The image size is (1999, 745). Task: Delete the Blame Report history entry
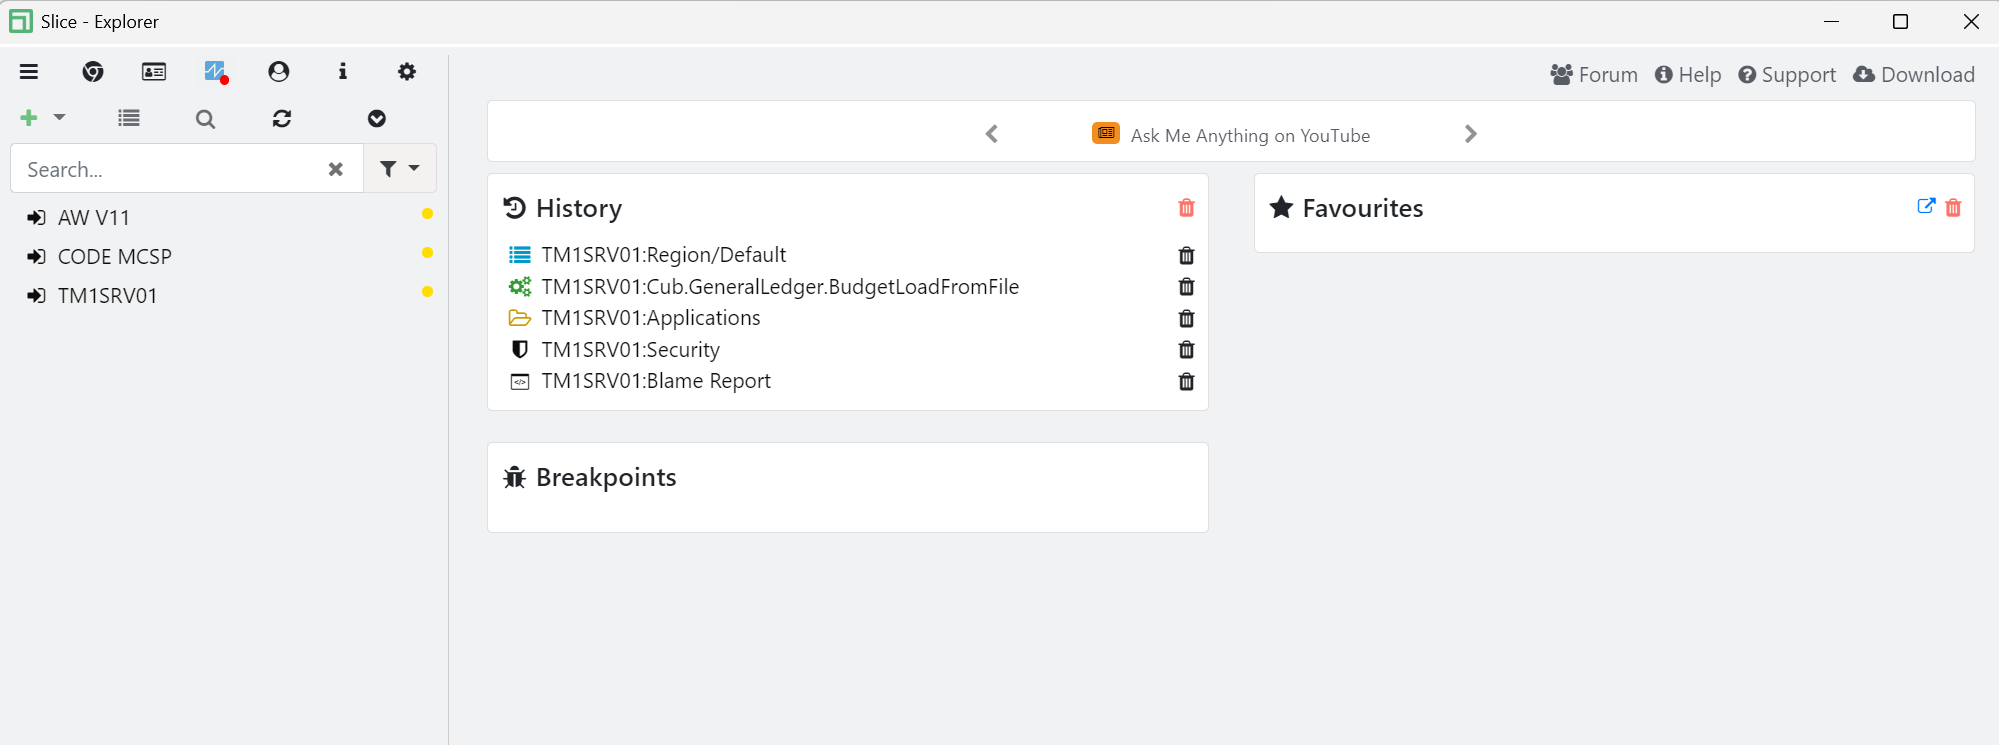(x=1187, y=382)
